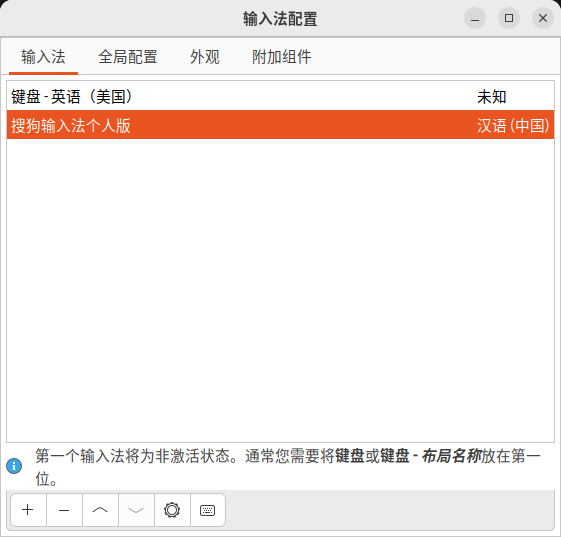Switch to the 输入法 tab
Viewport: 561px width, 537px height.
(x=43, y=57)
